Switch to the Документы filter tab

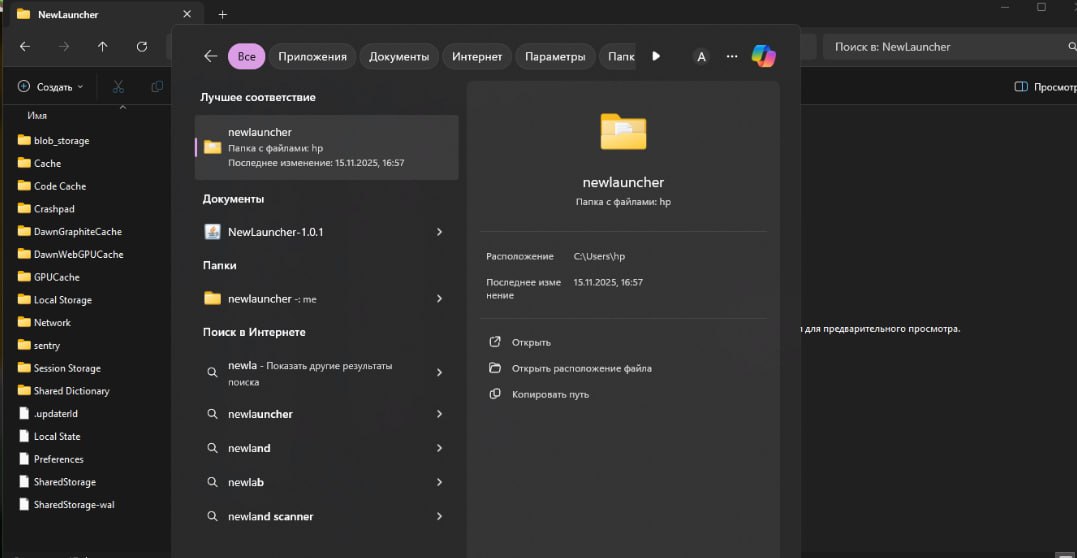click(398, 57)
